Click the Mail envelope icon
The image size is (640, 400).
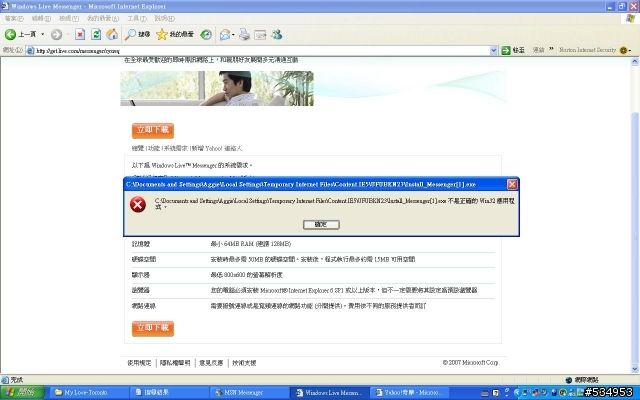coord(225,35)
